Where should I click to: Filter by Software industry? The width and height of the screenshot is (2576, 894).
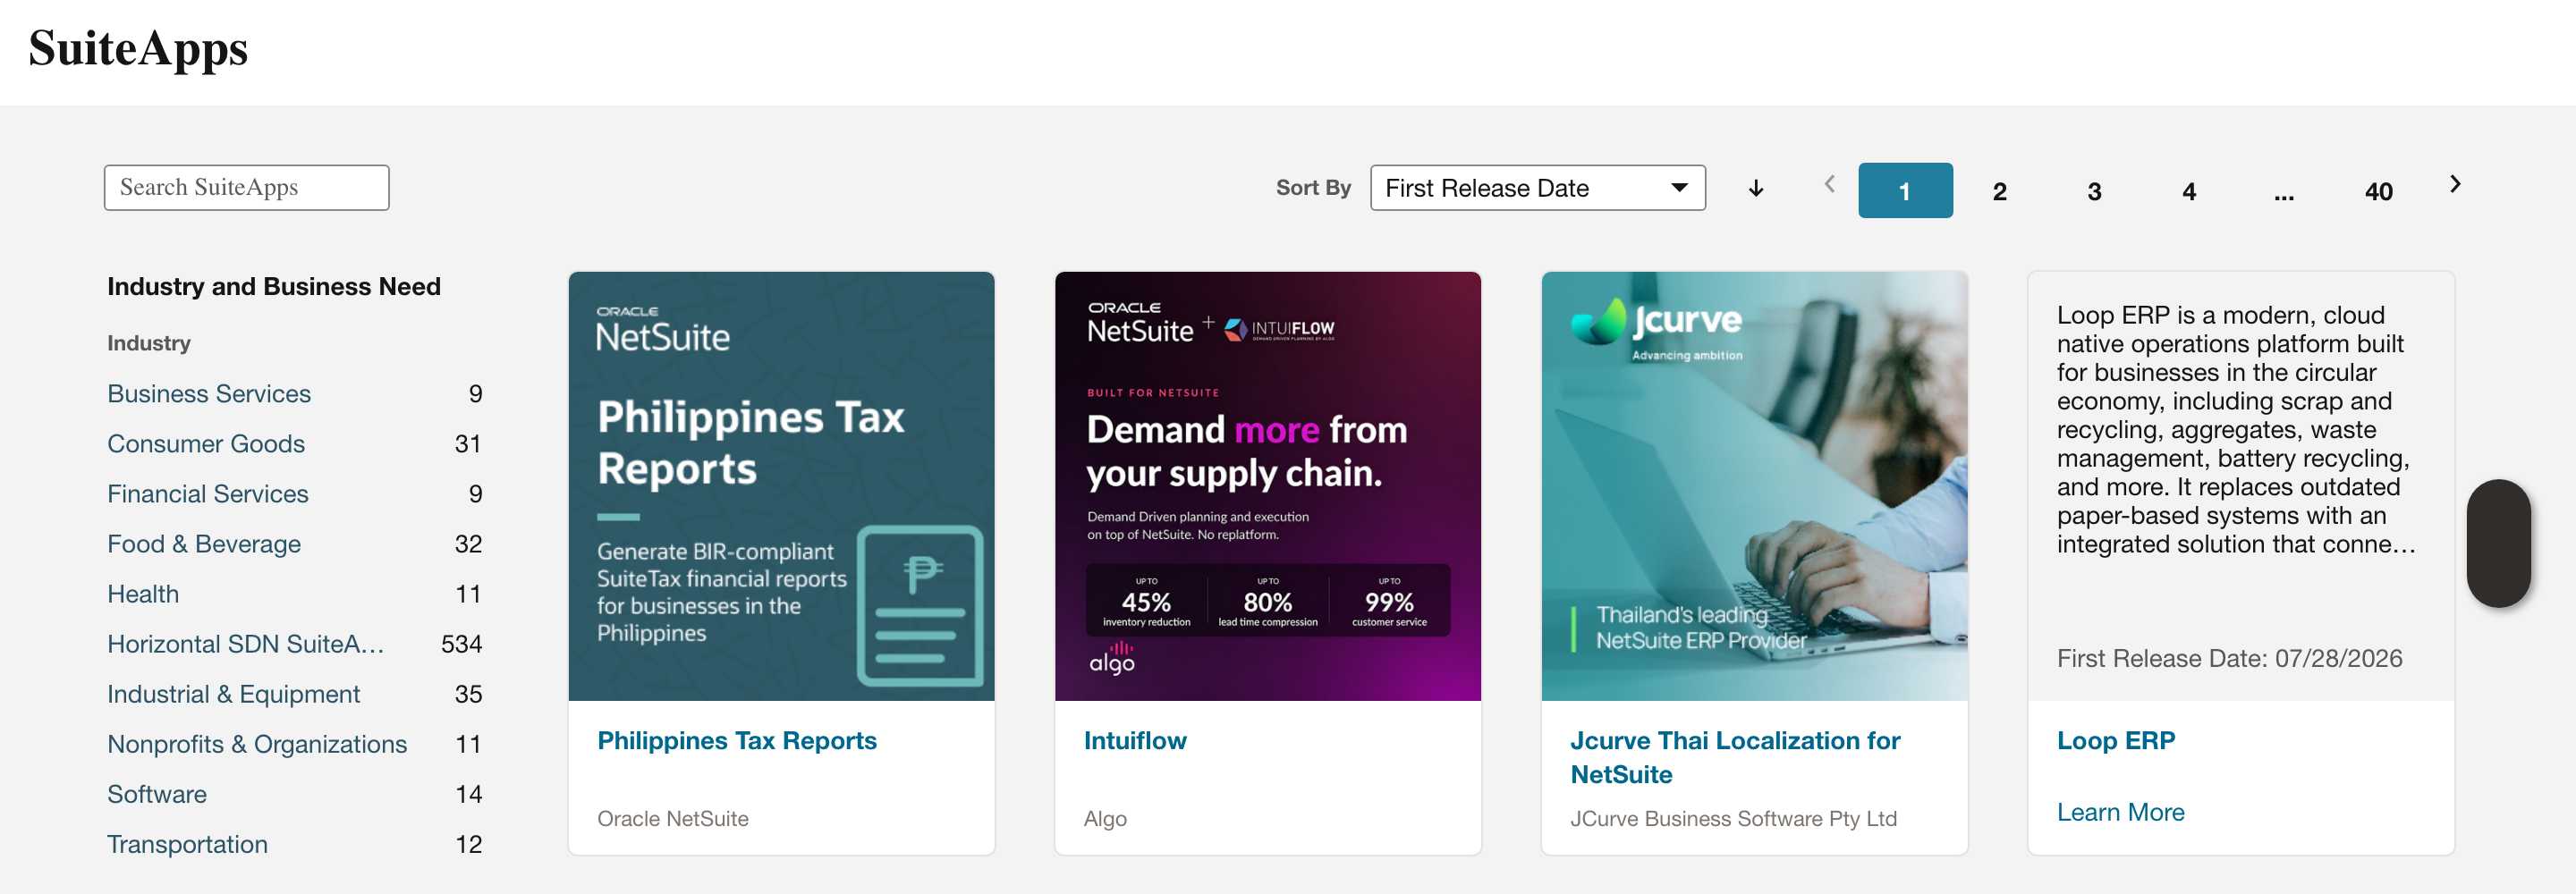(157, 794)
